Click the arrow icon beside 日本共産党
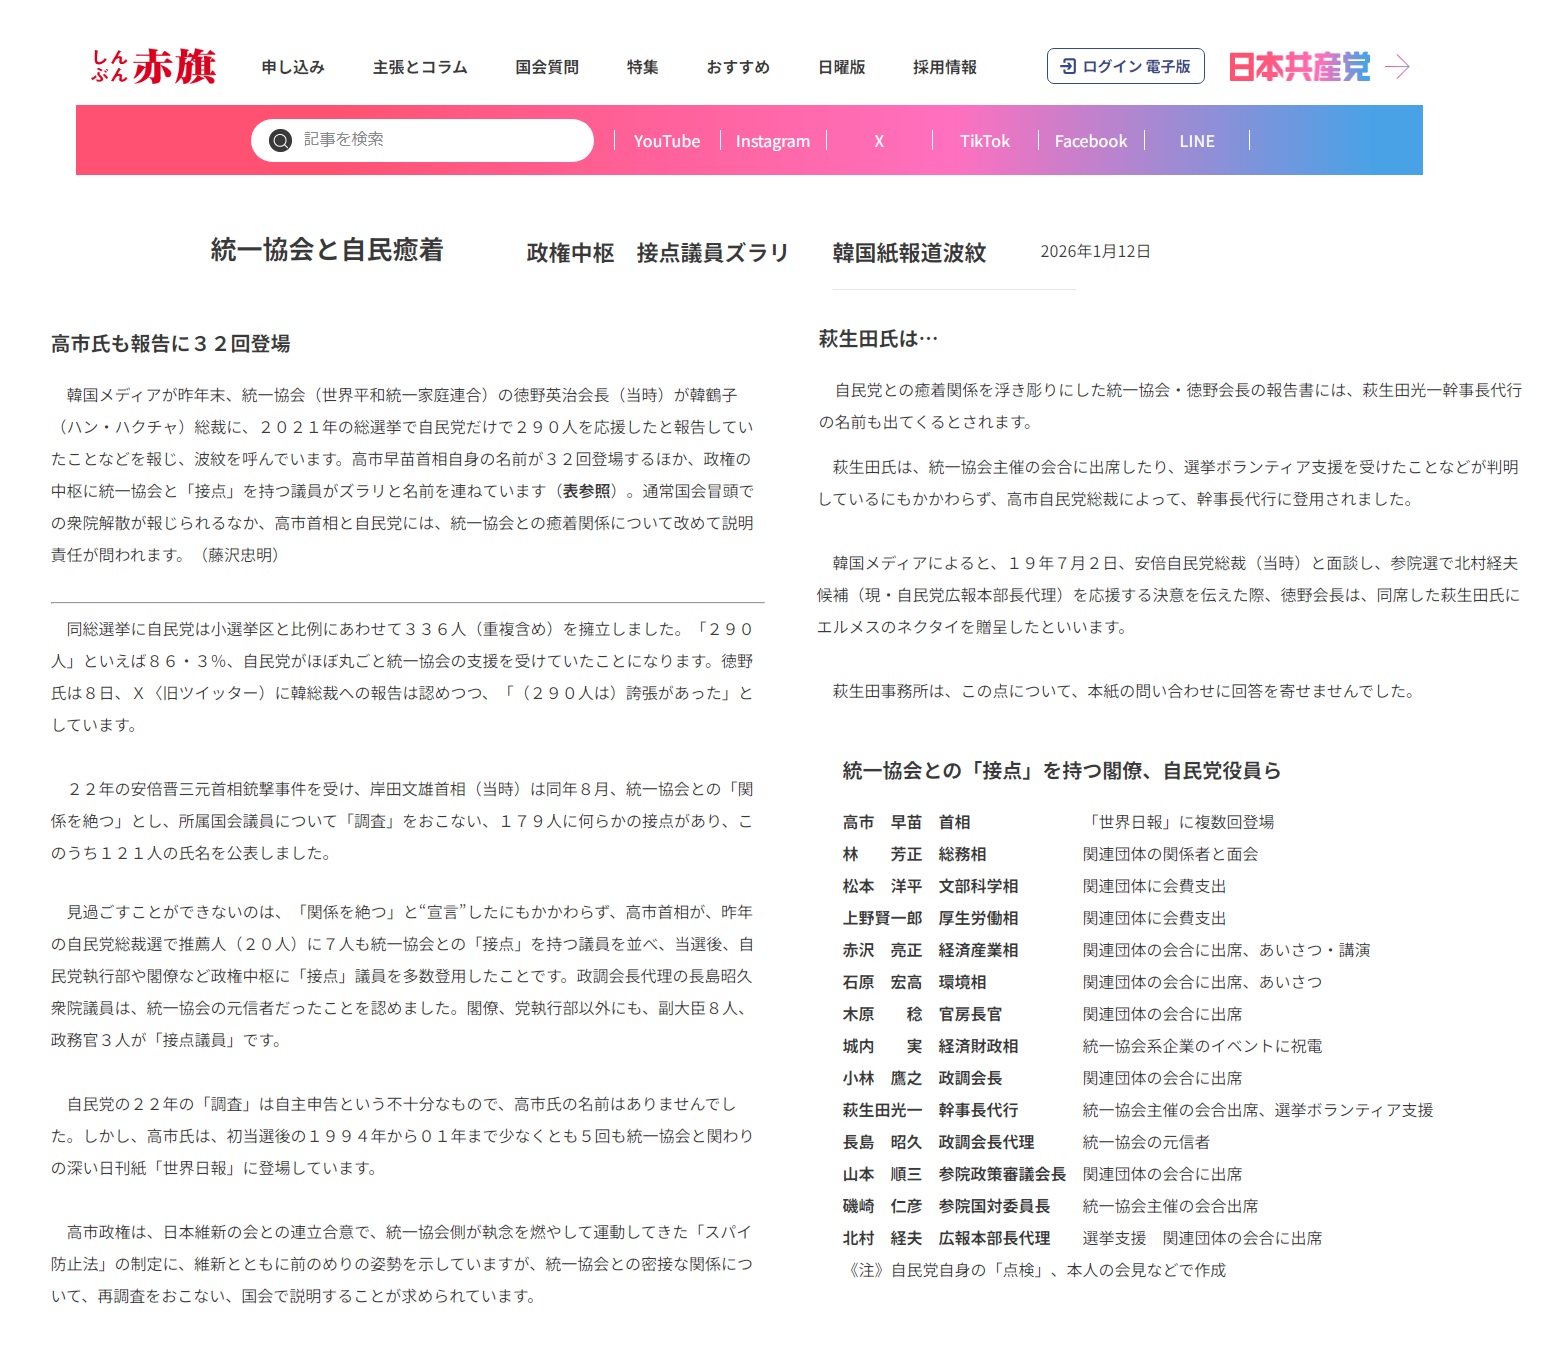1564x1348 pixels. pyautogui.click(x=1397, y=67)
